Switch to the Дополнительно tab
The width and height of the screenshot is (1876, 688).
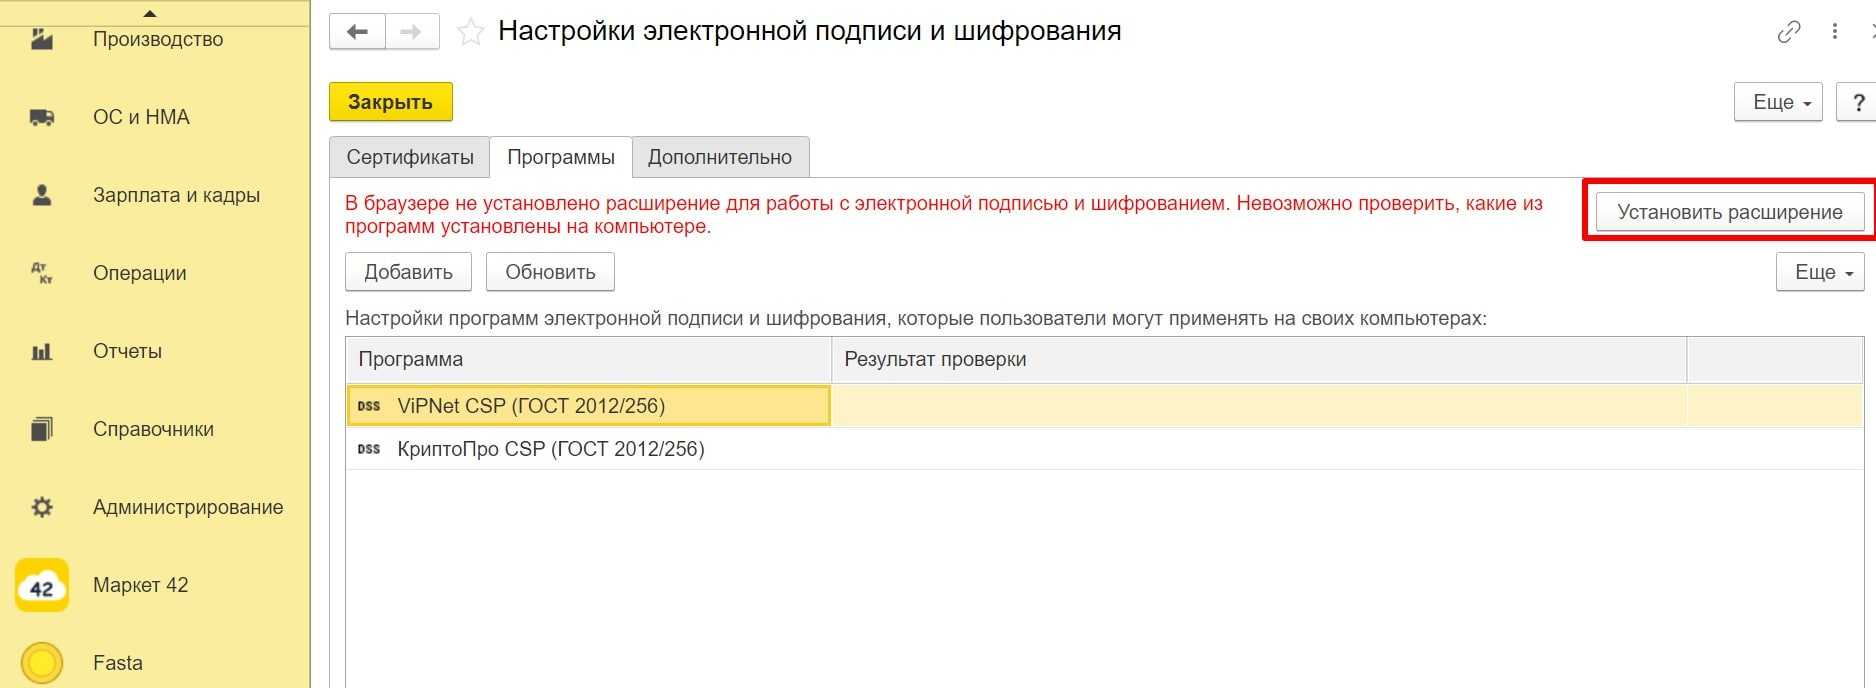[x=720, y=157]
